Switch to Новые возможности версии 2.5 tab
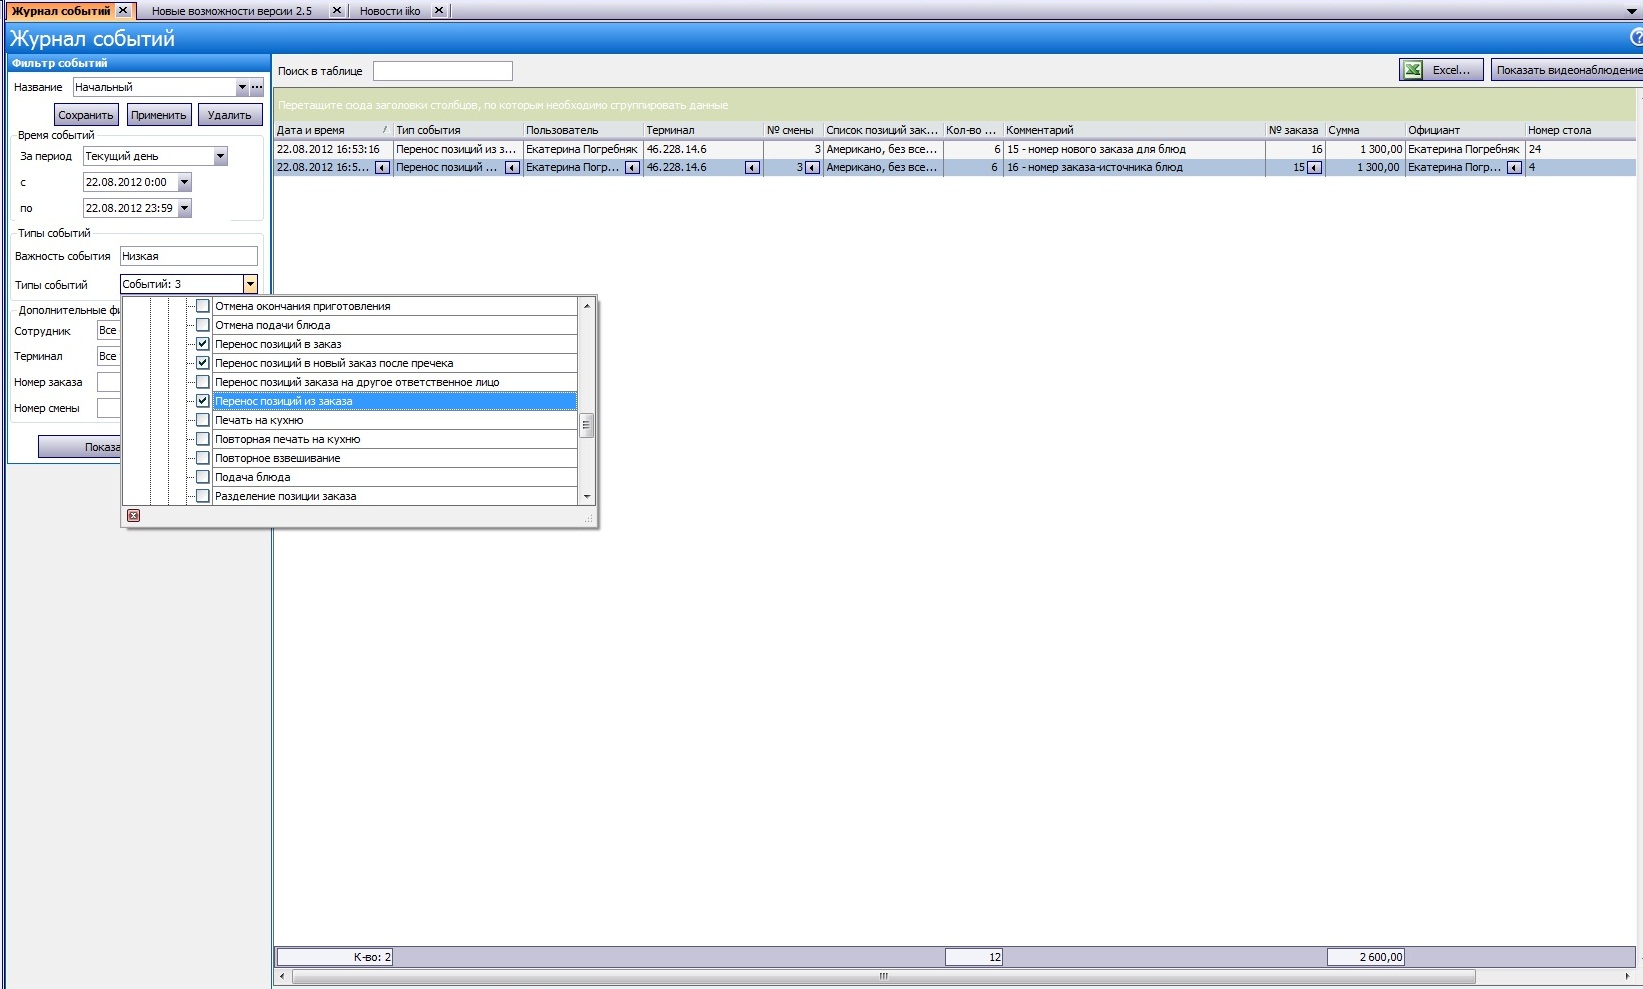The height and width of the screenshot is (989, 1643). pyautogui.click(x=231, y=11)
